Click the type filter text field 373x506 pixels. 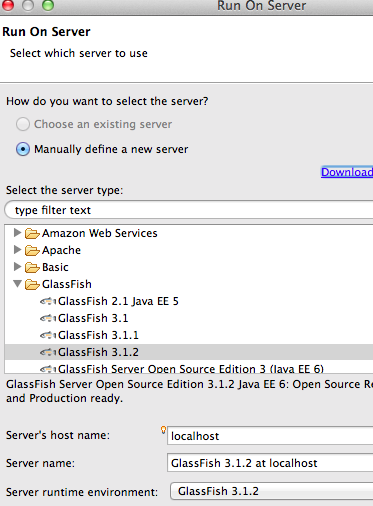click(x=189, y=210)
